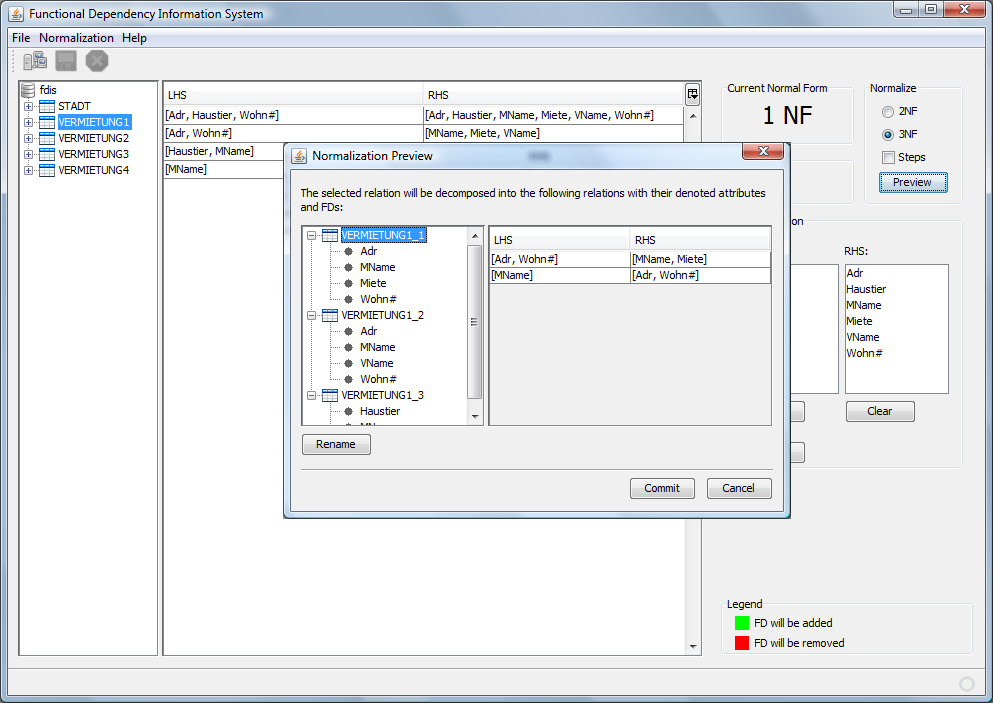Select VERMIETUNG2 in the fdis tree
This screenshot has height=703, width=993.
point(94,138)
